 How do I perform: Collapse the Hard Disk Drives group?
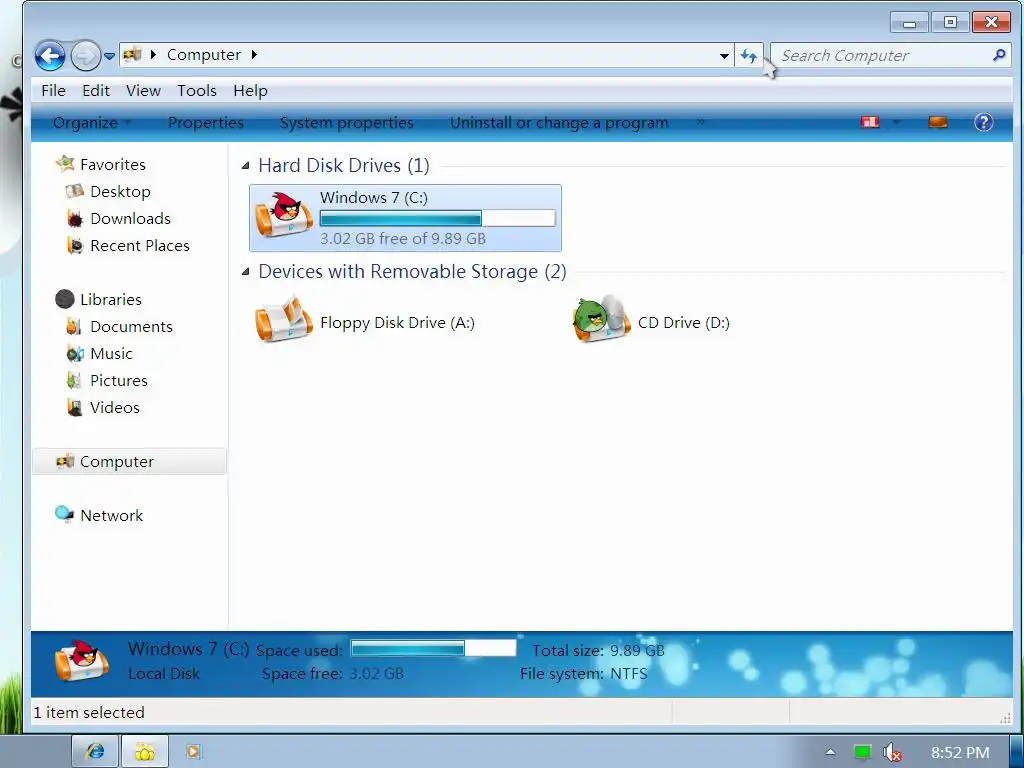coord(246,166)
